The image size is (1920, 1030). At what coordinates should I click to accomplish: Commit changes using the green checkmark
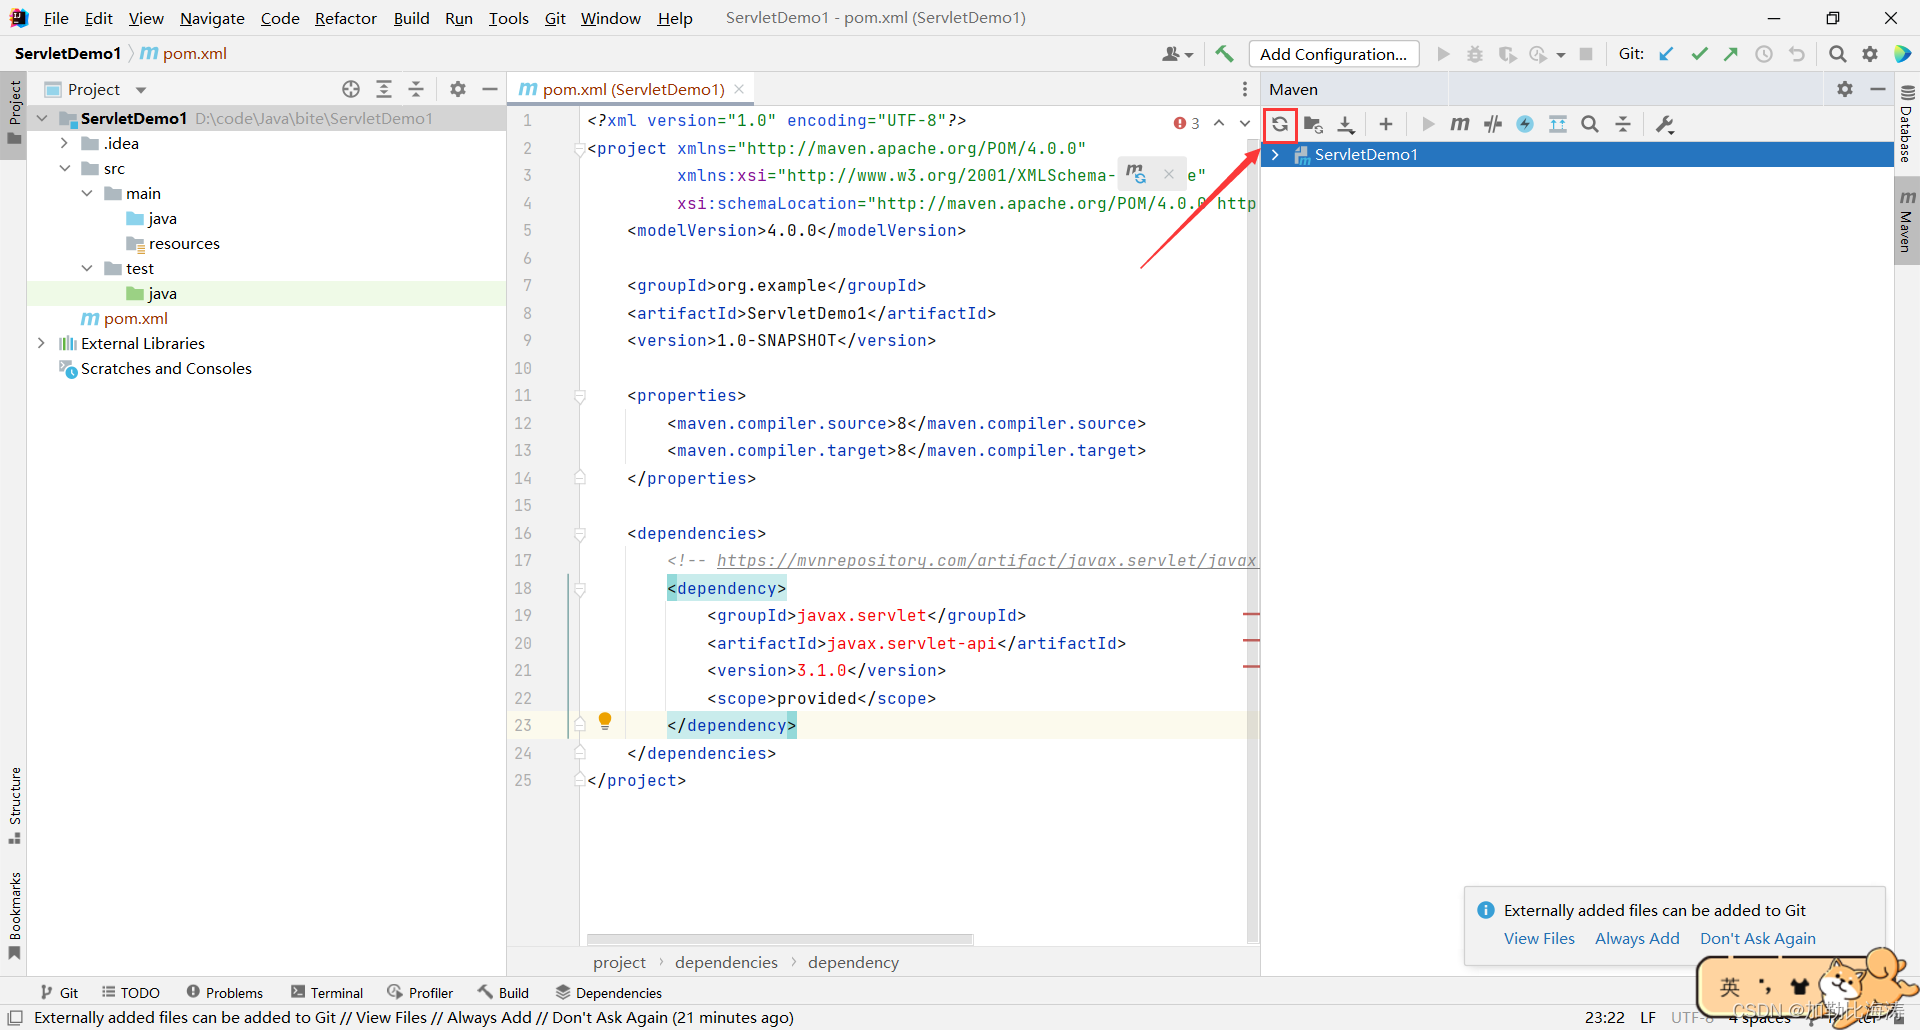[1700, 54]
